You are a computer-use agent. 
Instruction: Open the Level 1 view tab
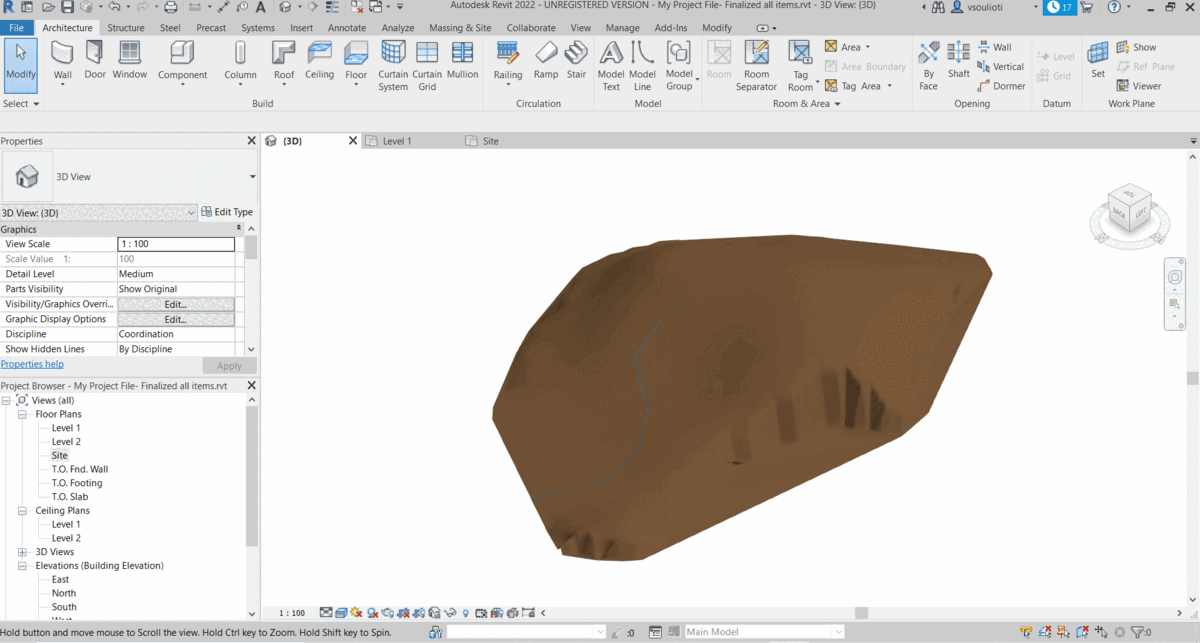pos(397,141)
